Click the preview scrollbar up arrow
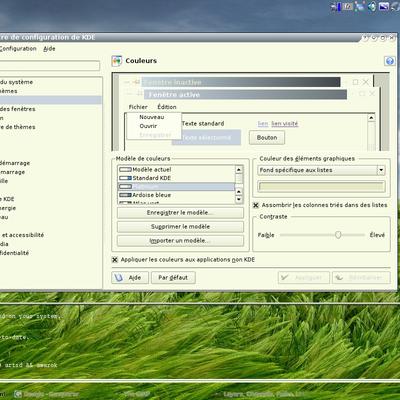The height and width of the screenshot is (400, 400). (x=371, y=118)
